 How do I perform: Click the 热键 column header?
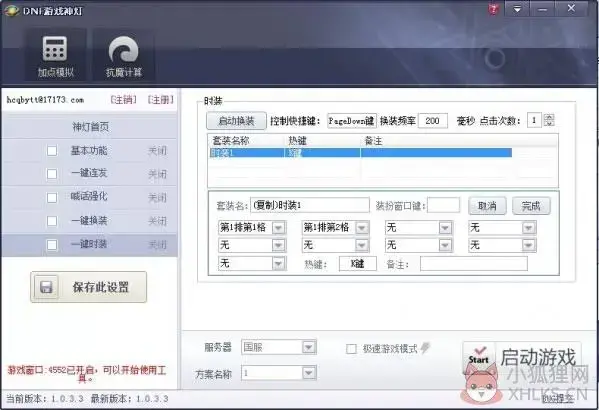click(x=298, y=141)
